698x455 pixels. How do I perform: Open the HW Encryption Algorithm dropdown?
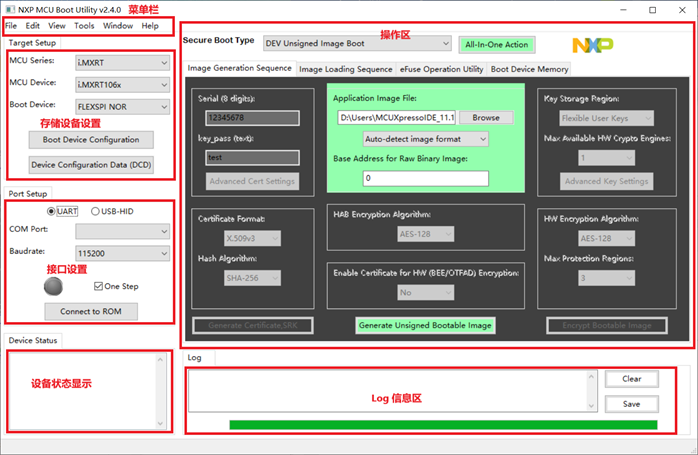click(606, 238)
